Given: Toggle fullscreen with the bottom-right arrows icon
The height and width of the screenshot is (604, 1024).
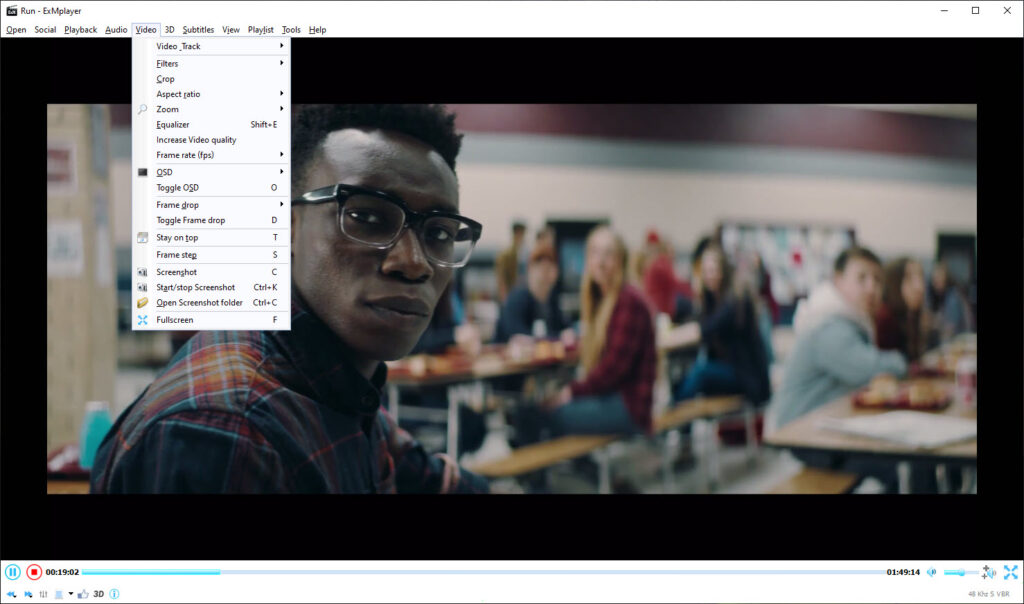Looking at the screenshot, I should click(x=1010, y=572).
